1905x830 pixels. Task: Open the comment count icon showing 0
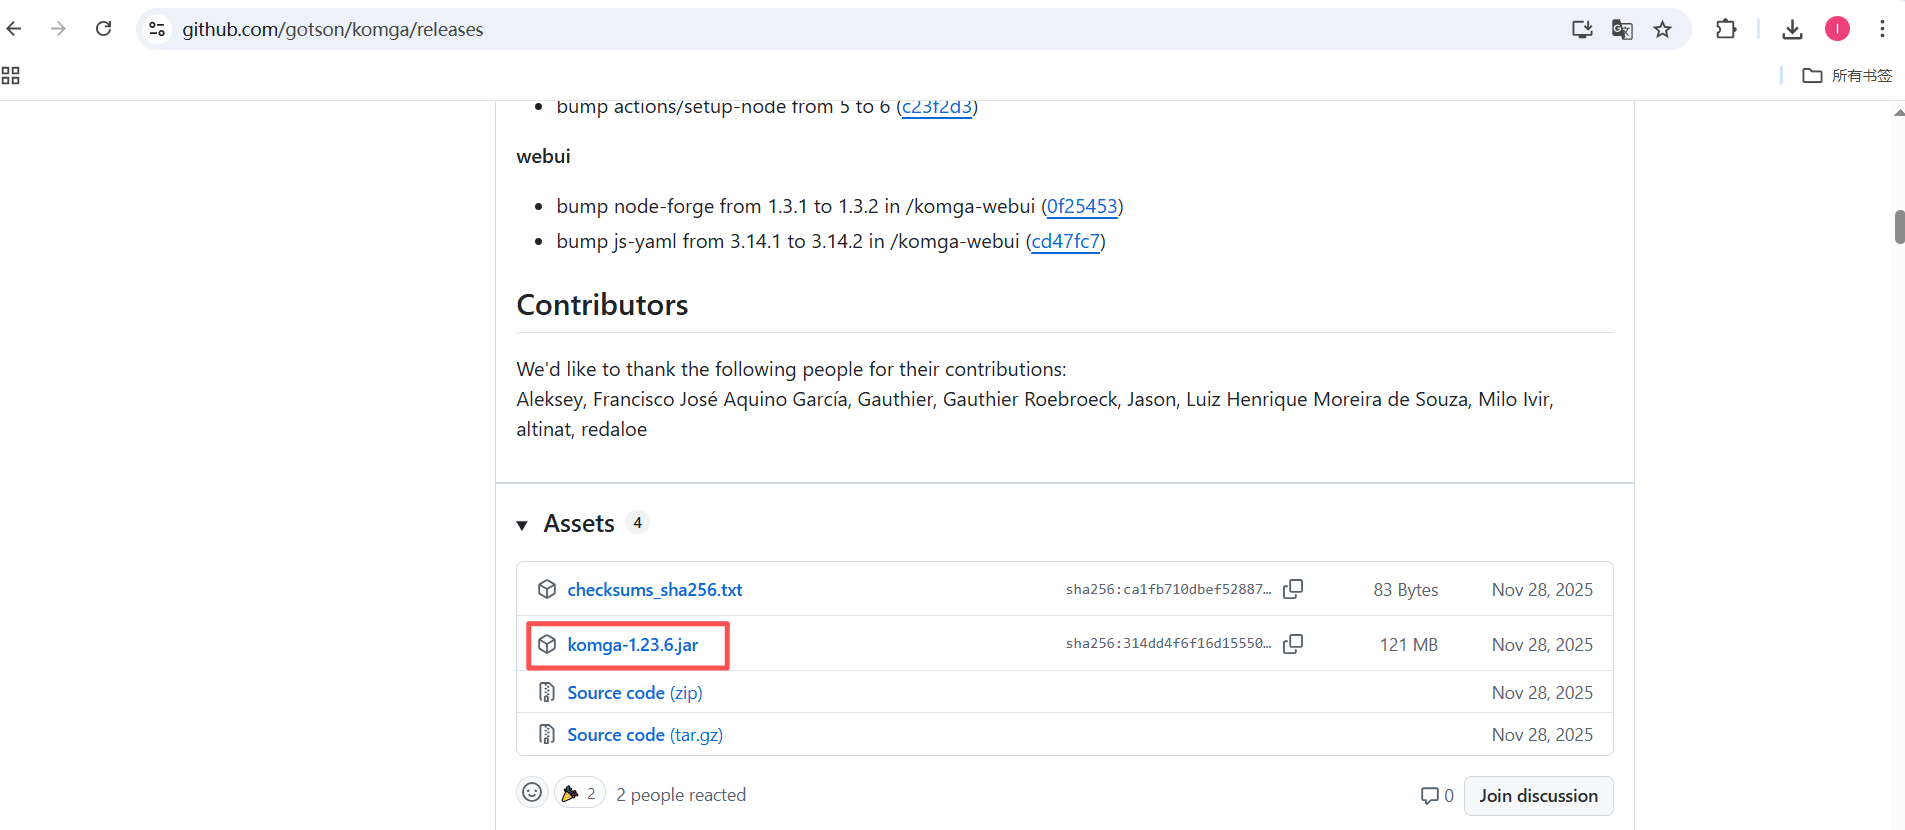coord(1437,796)
